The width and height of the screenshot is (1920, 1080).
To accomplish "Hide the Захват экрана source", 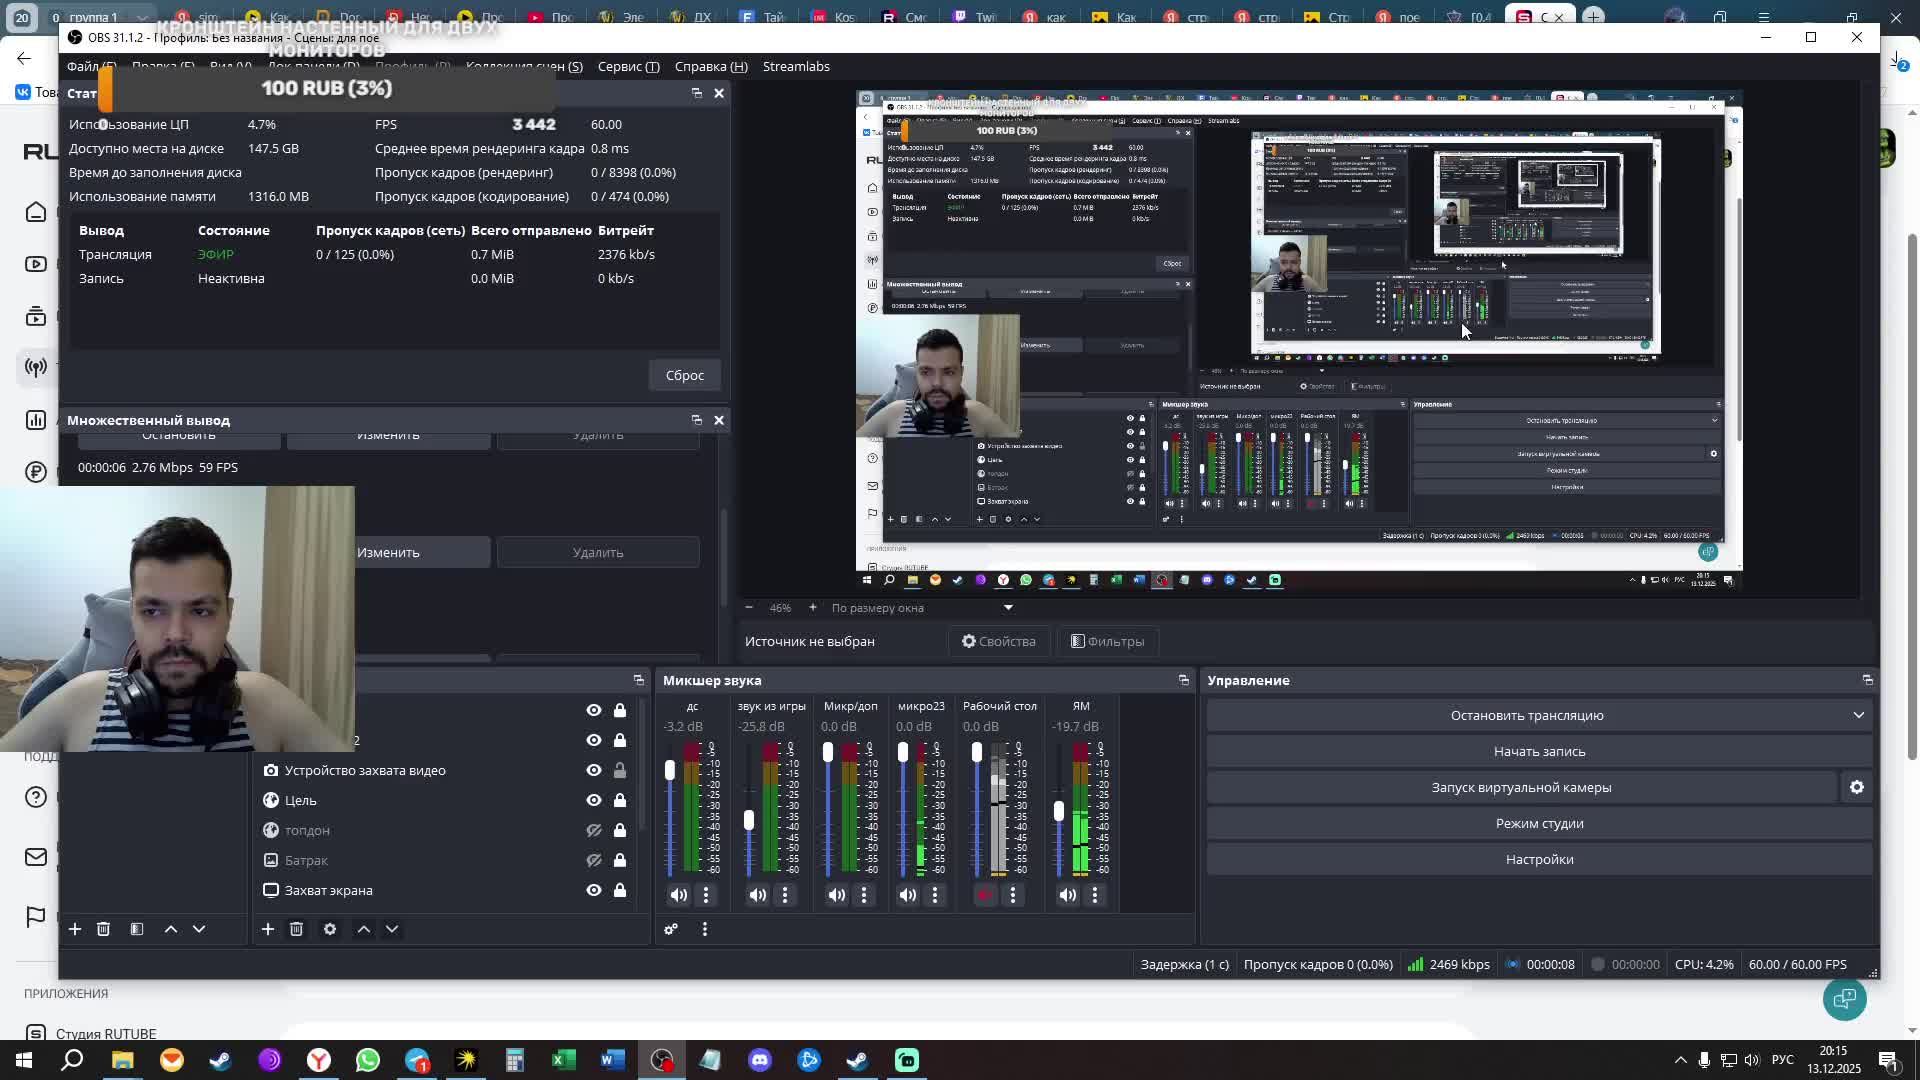I will [x=594, y=890].
